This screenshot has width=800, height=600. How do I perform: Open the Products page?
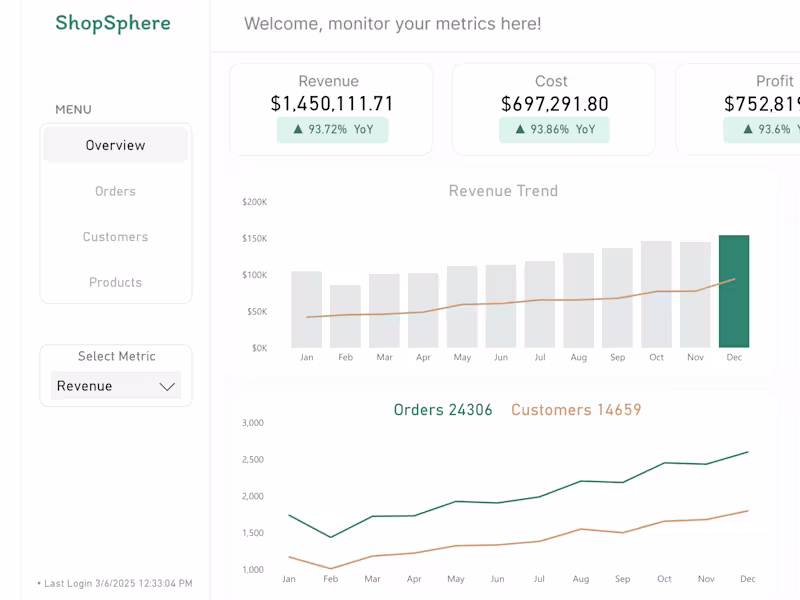114,283
